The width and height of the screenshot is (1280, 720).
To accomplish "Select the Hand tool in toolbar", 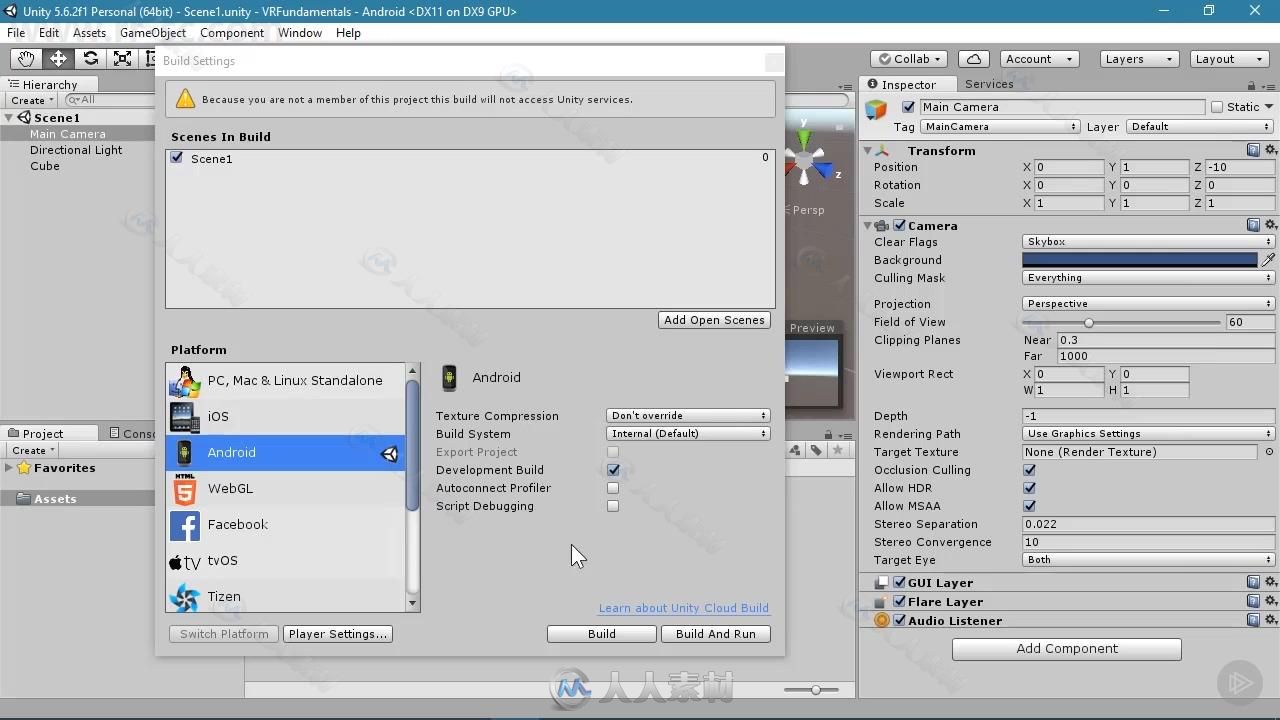I will pyautogui.click(x=26, y=59).
